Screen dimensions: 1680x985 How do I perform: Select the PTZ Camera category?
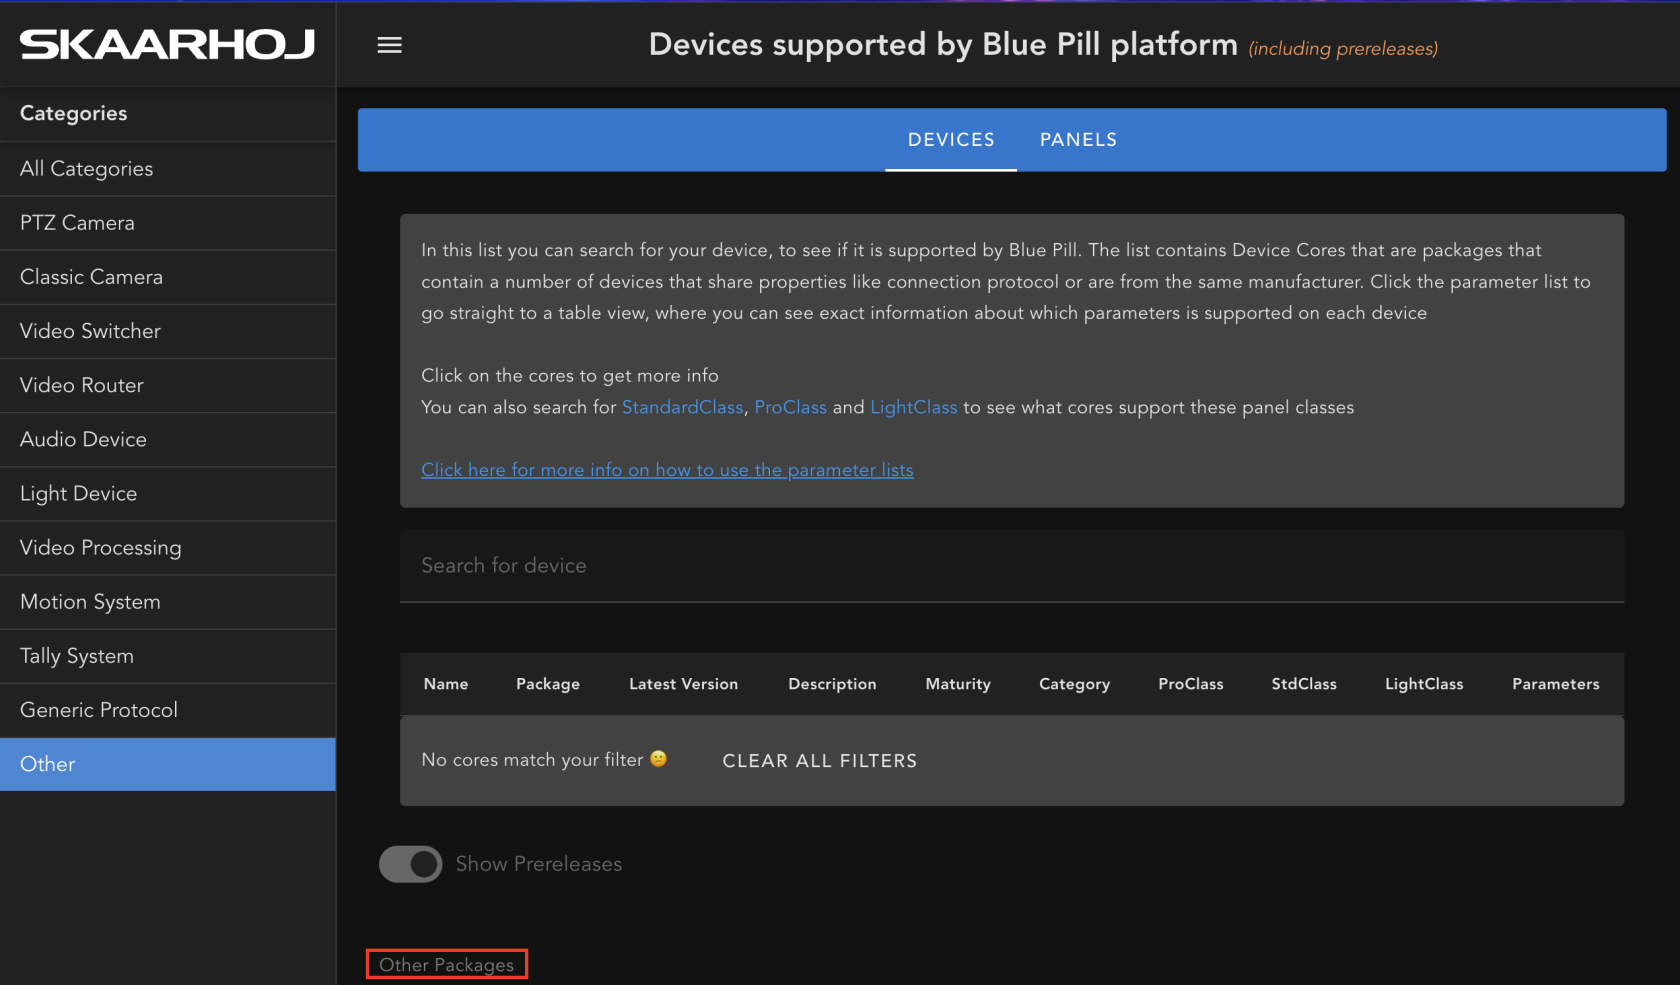[168, 223]
